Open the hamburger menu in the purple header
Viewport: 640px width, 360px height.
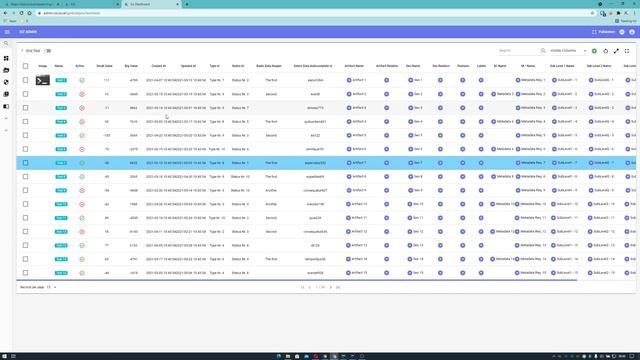[7, 32]
